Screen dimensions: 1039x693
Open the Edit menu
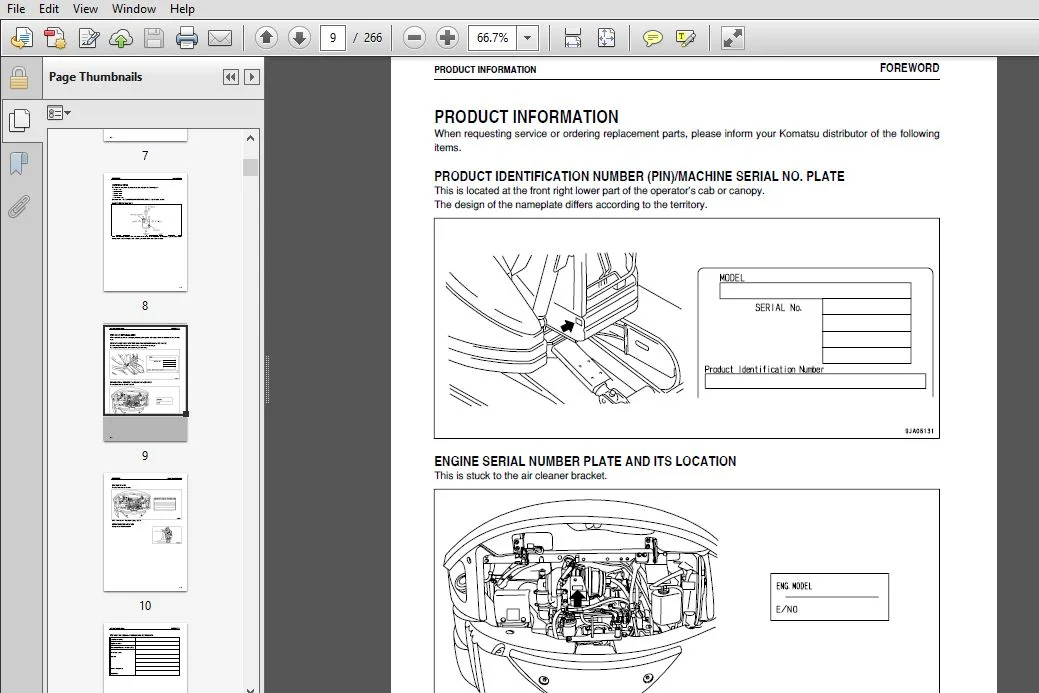pyautogui.click(x=48, y=9)
